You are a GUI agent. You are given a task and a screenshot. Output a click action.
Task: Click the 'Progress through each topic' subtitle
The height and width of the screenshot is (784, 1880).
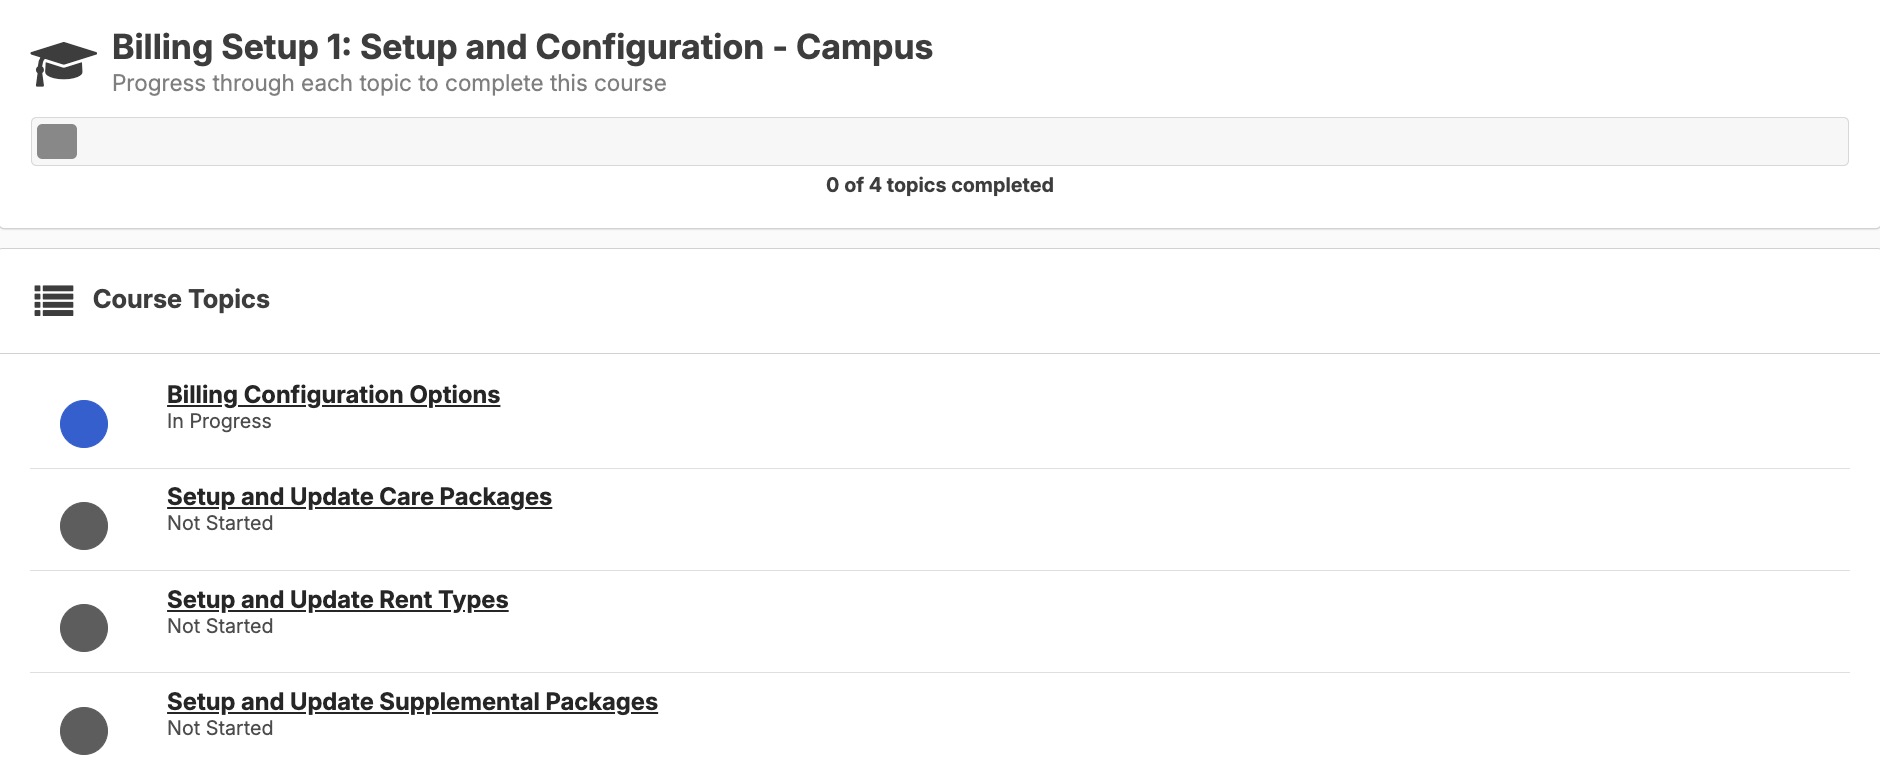389,83
